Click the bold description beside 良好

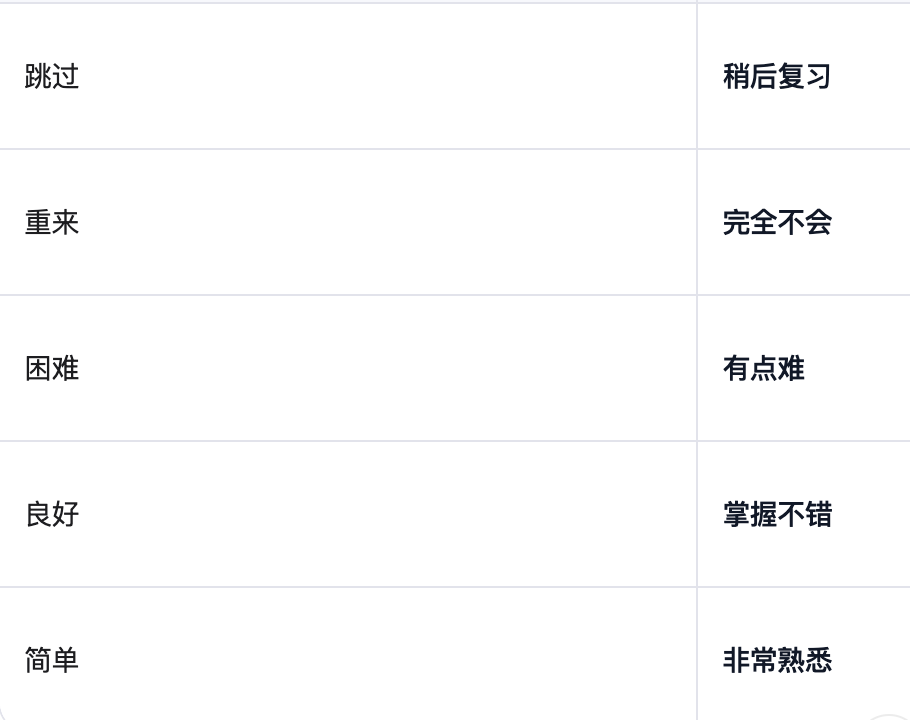(777, 515)
